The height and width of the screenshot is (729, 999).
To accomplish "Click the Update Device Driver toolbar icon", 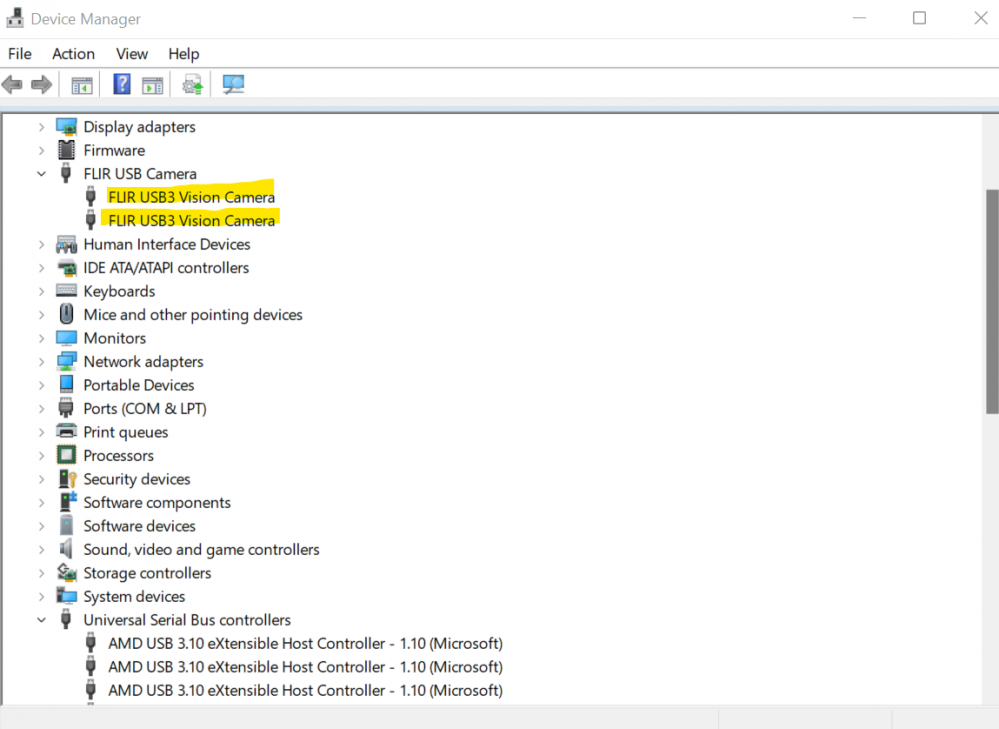I will pos(193,85).
